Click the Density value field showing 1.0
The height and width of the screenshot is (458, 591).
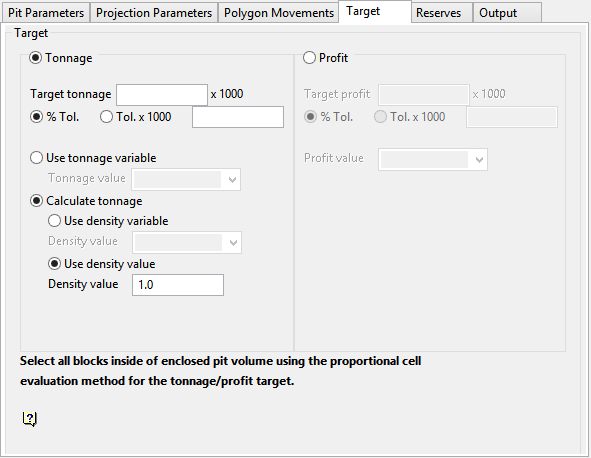pos(178,285)
